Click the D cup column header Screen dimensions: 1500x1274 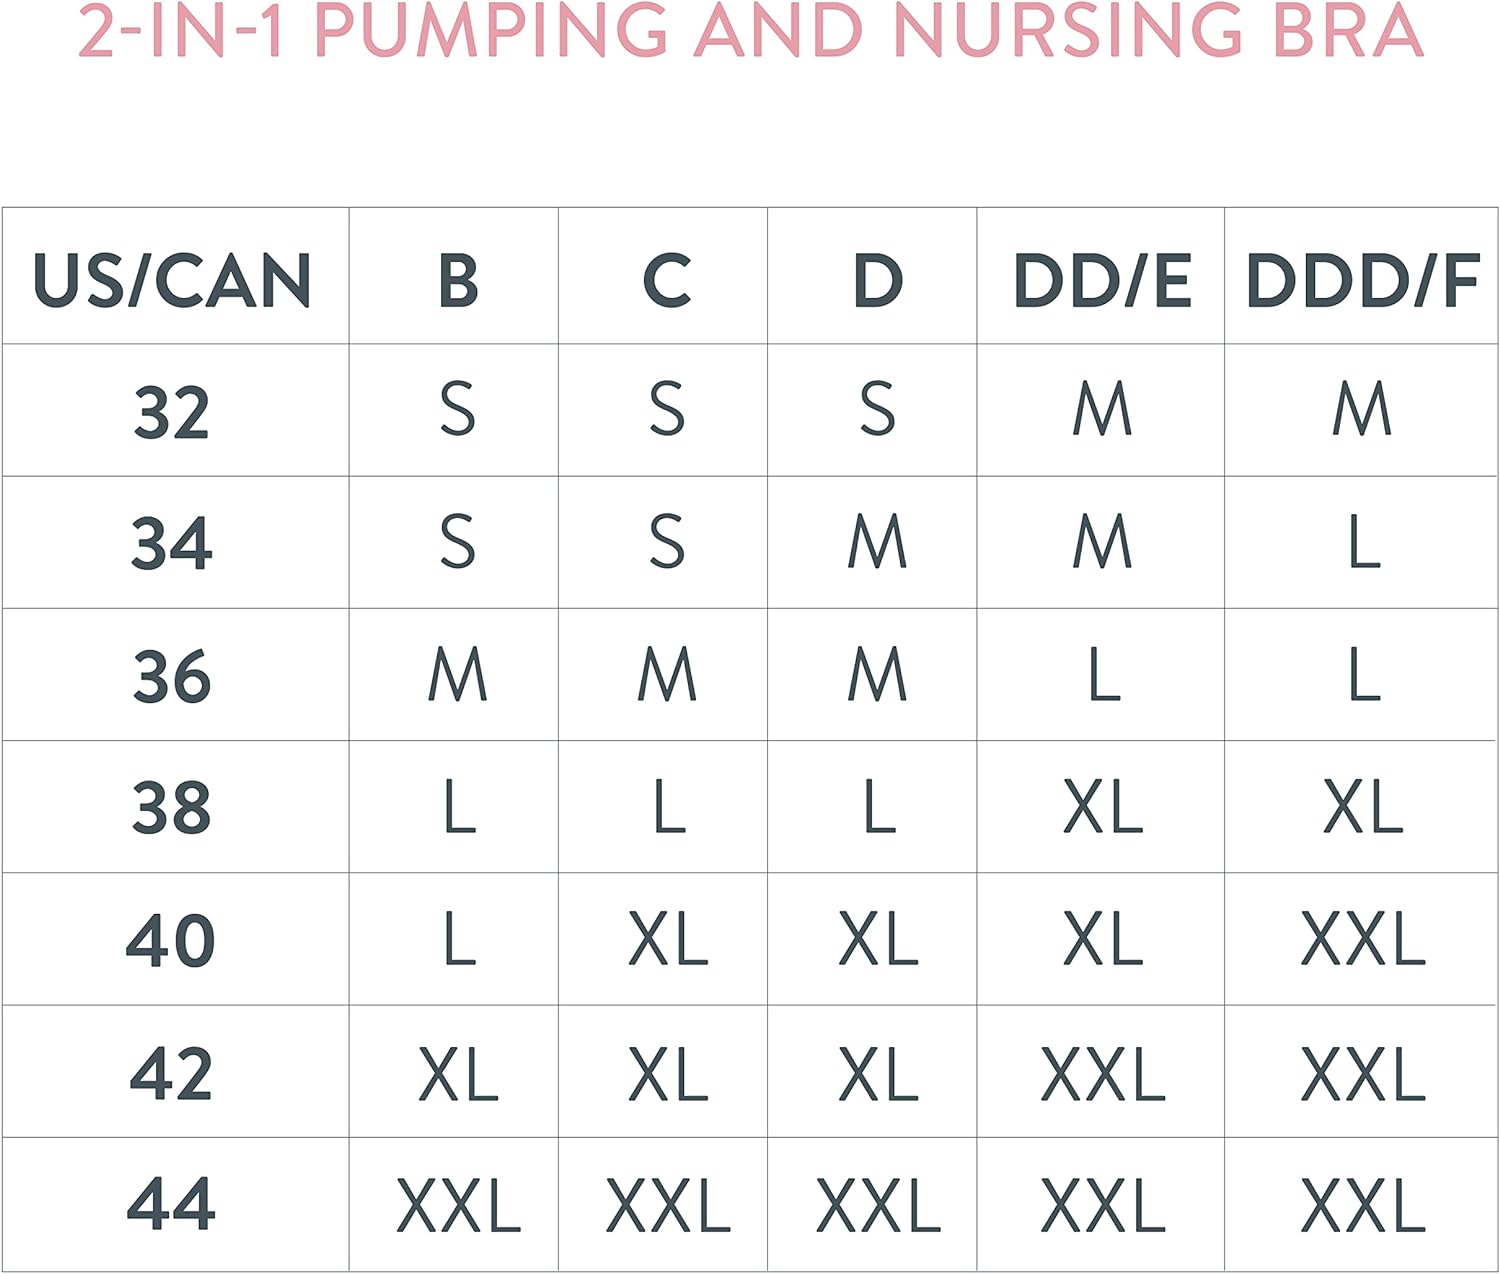click(x=877, y=280)
